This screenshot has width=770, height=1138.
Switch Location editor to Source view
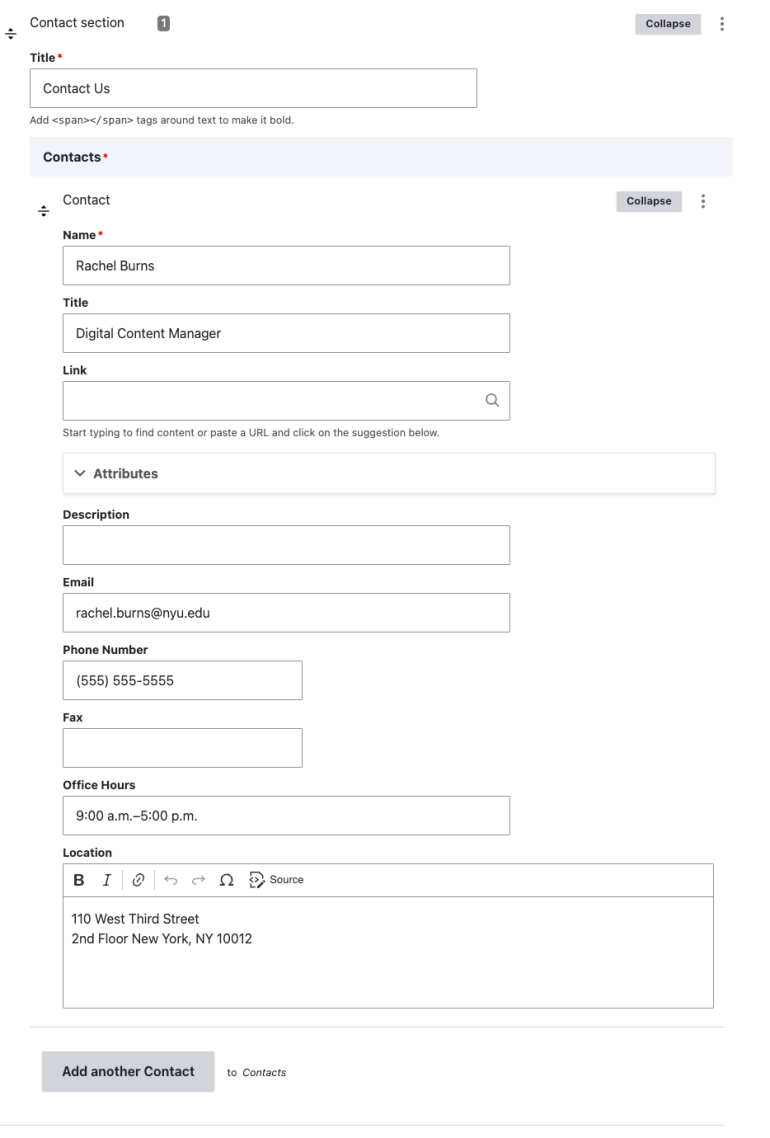click(276, 880)
